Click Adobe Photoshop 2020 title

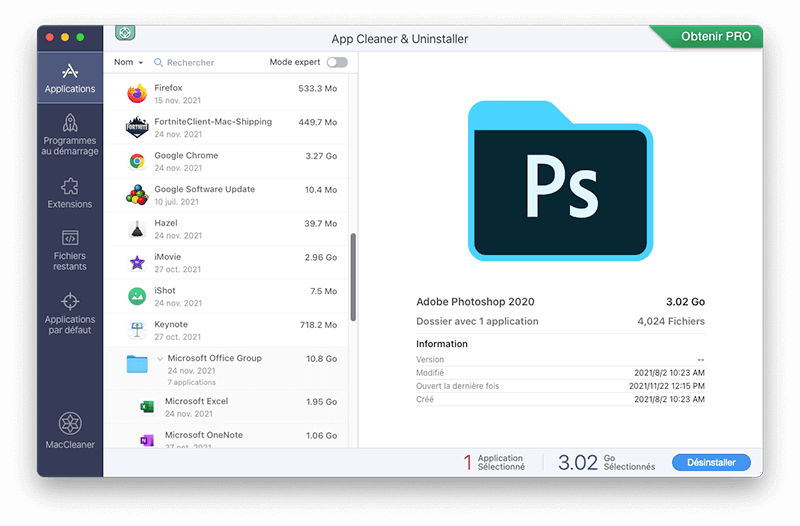click(475, 302)
